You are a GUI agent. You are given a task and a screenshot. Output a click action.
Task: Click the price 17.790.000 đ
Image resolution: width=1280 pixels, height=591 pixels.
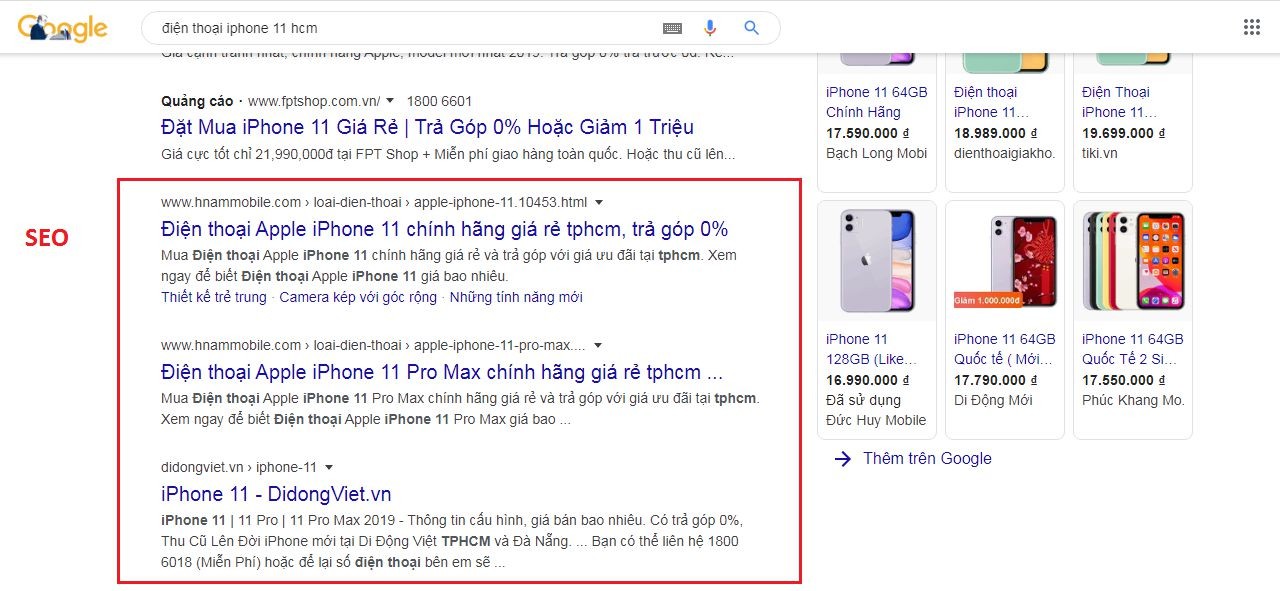tap(996, 380)
